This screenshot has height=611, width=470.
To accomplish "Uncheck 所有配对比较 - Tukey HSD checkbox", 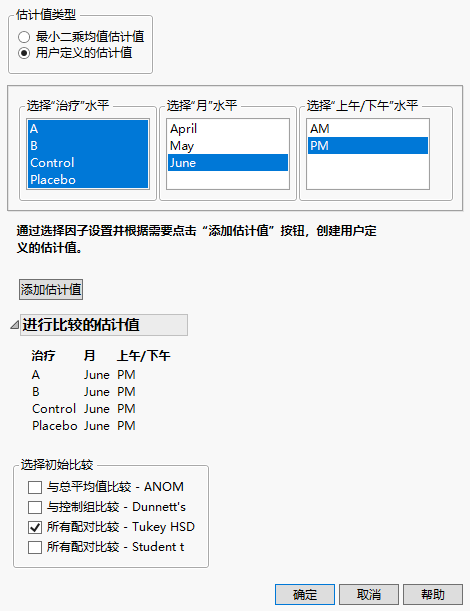I will pos(35,528).
